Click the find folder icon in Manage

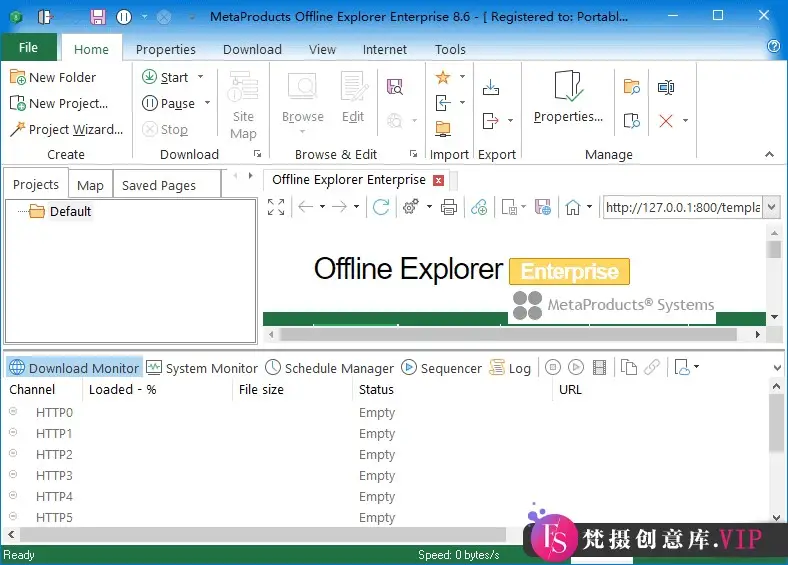(632, 87)
